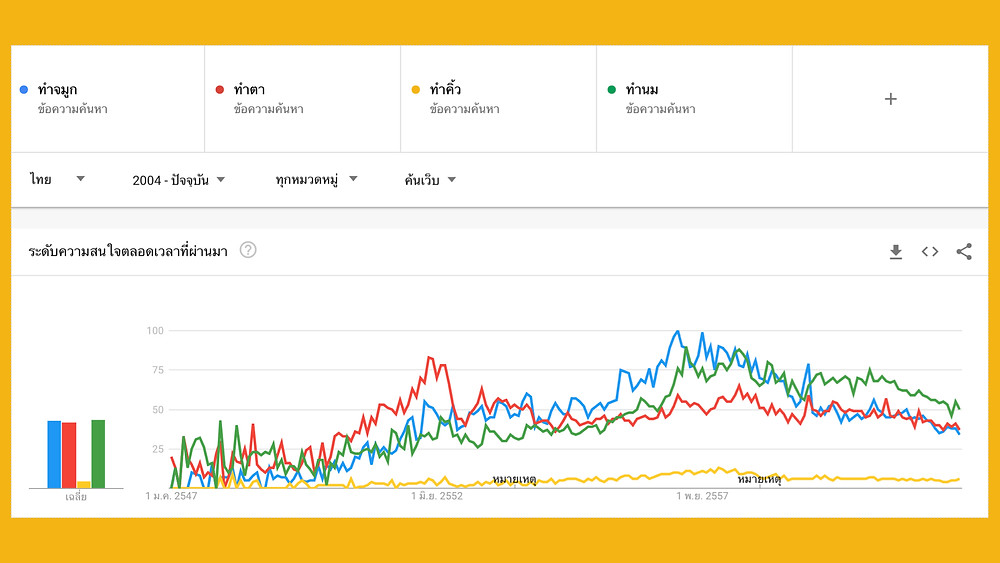Viewport: 1000px width, 563px height.
Task: Click the second หมายเหตุ note on the chart
Action: (x=760, y=479)
